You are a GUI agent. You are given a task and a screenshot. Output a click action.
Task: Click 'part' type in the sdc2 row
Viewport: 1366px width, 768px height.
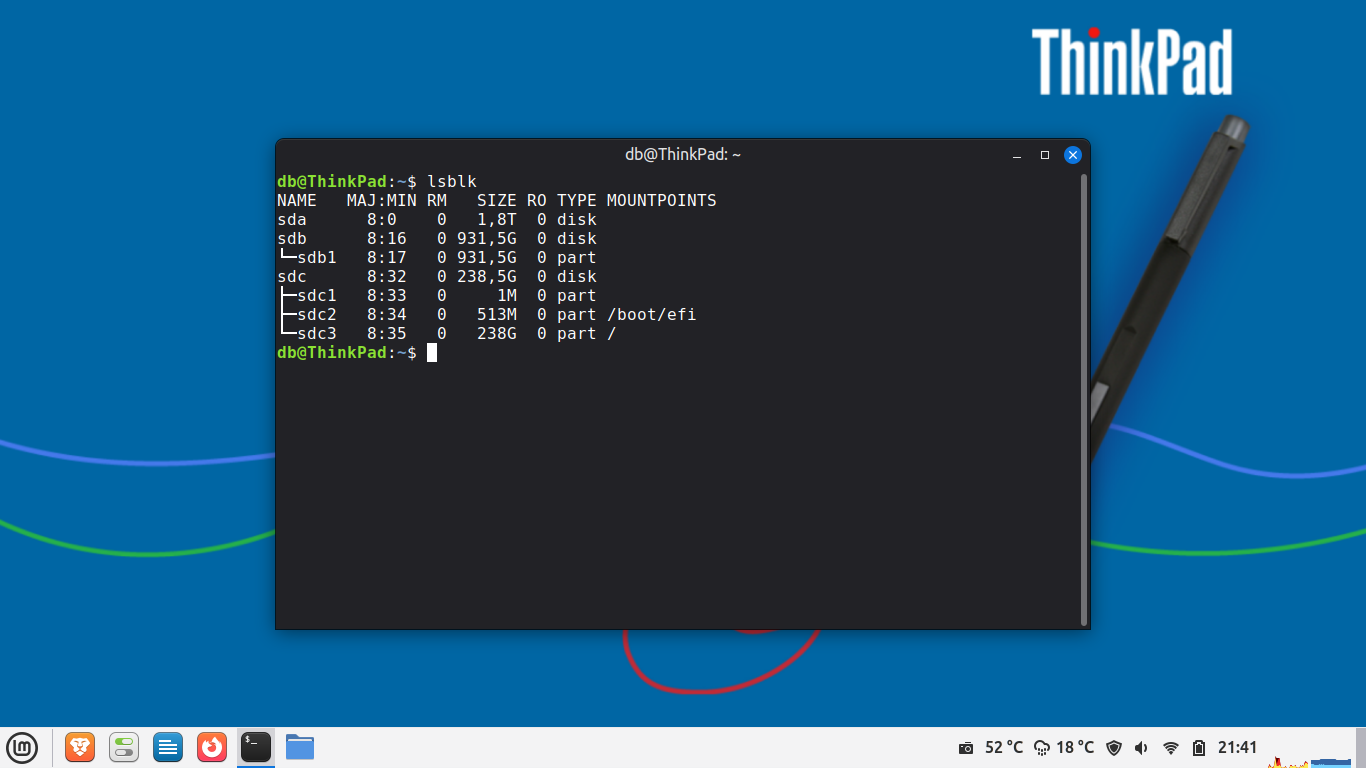pos(577,314)
